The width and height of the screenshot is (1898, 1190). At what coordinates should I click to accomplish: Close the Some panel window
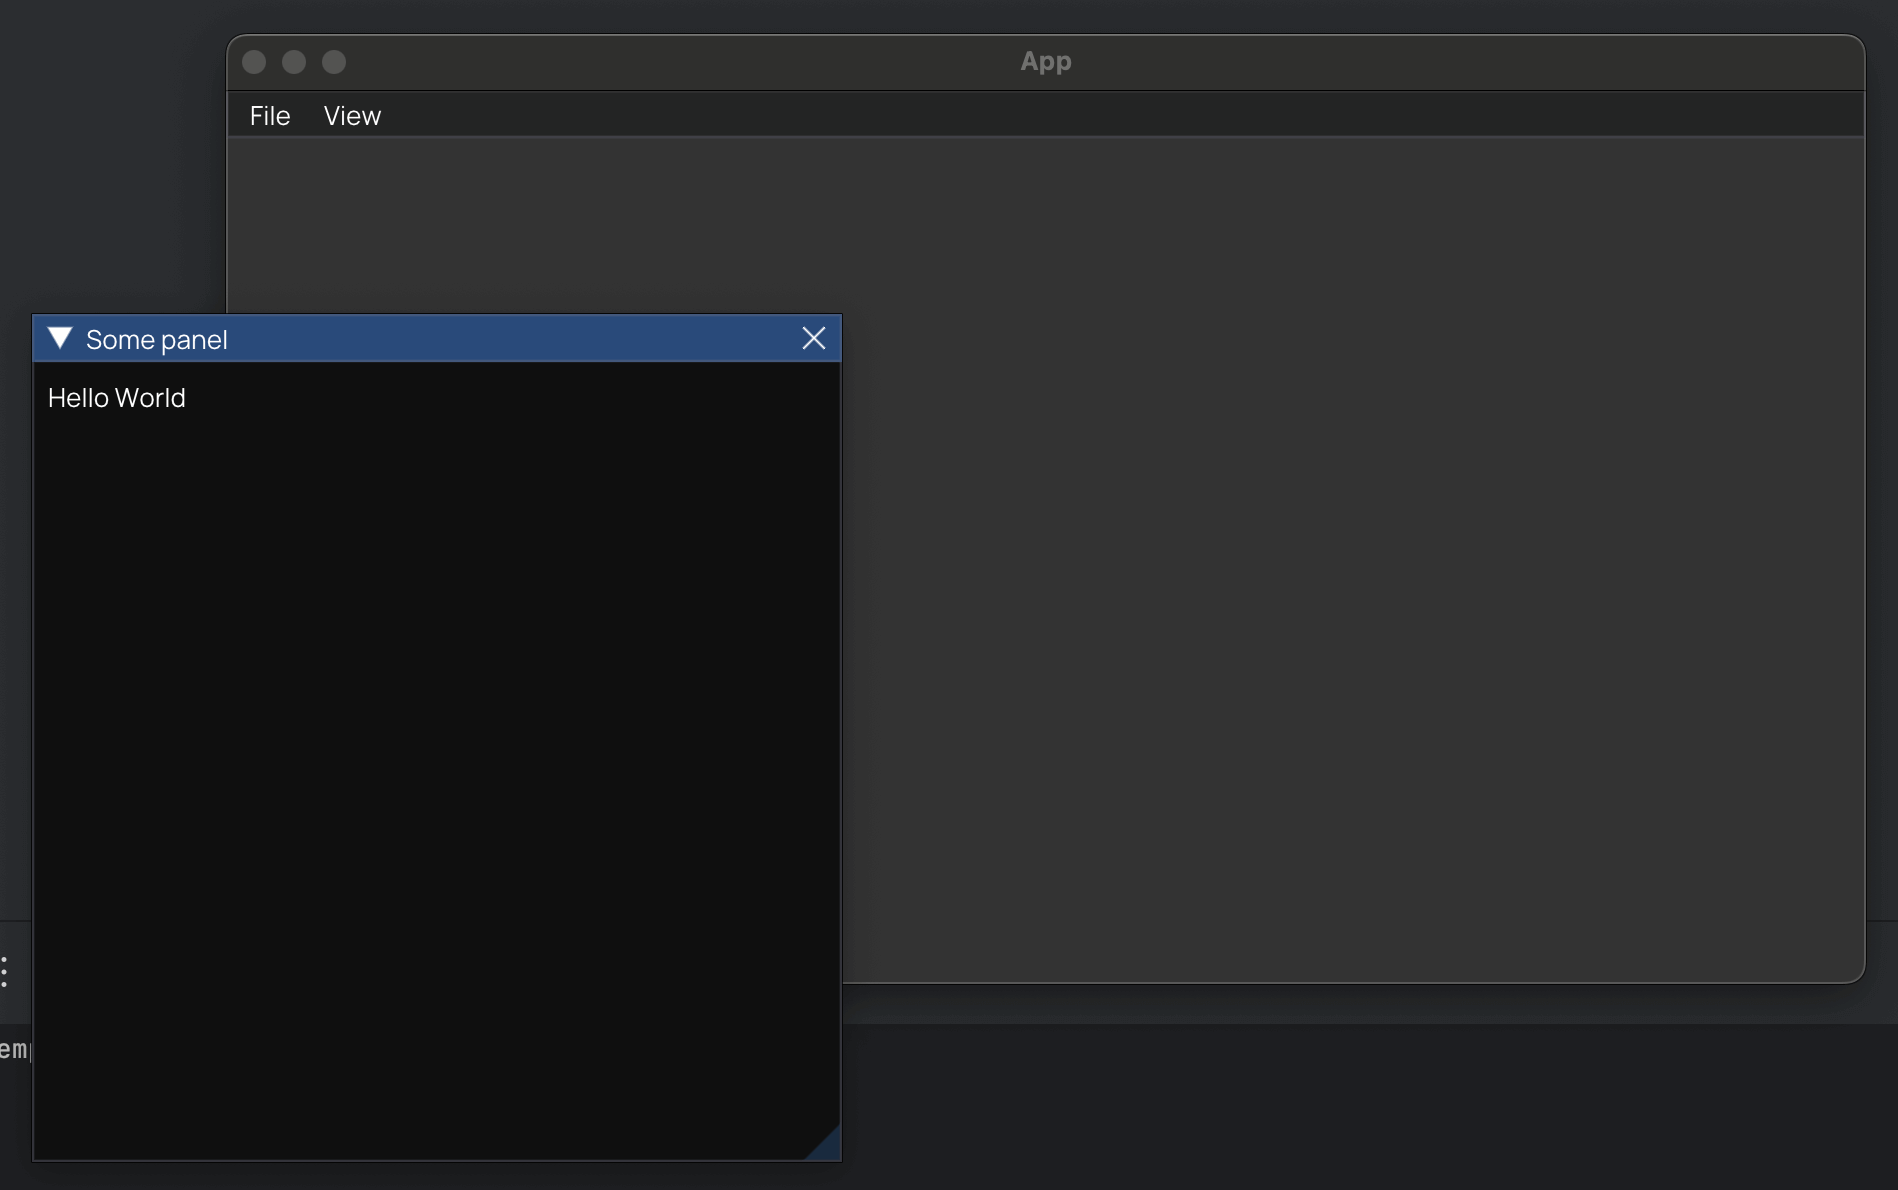pos(814,338)
